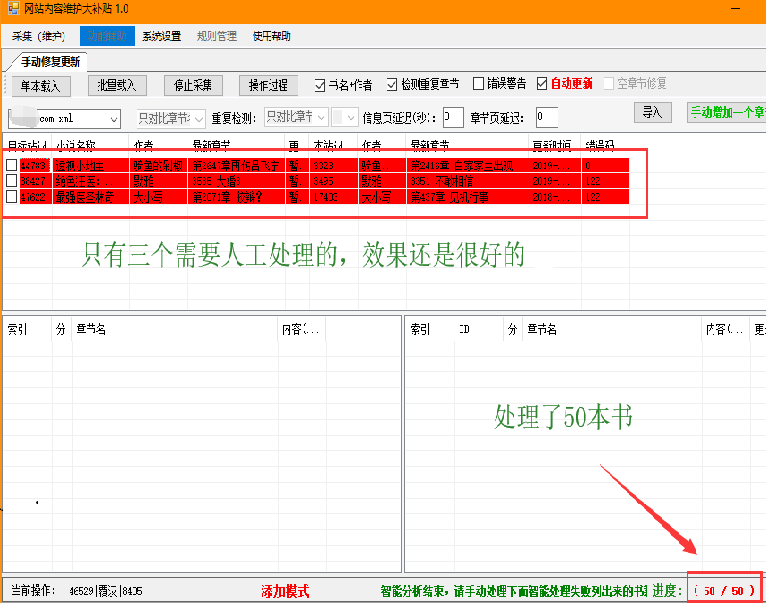The width and height of the screenshot is (766, 607).
Task: Click the 停止采集 button
Action: (193, 85)
